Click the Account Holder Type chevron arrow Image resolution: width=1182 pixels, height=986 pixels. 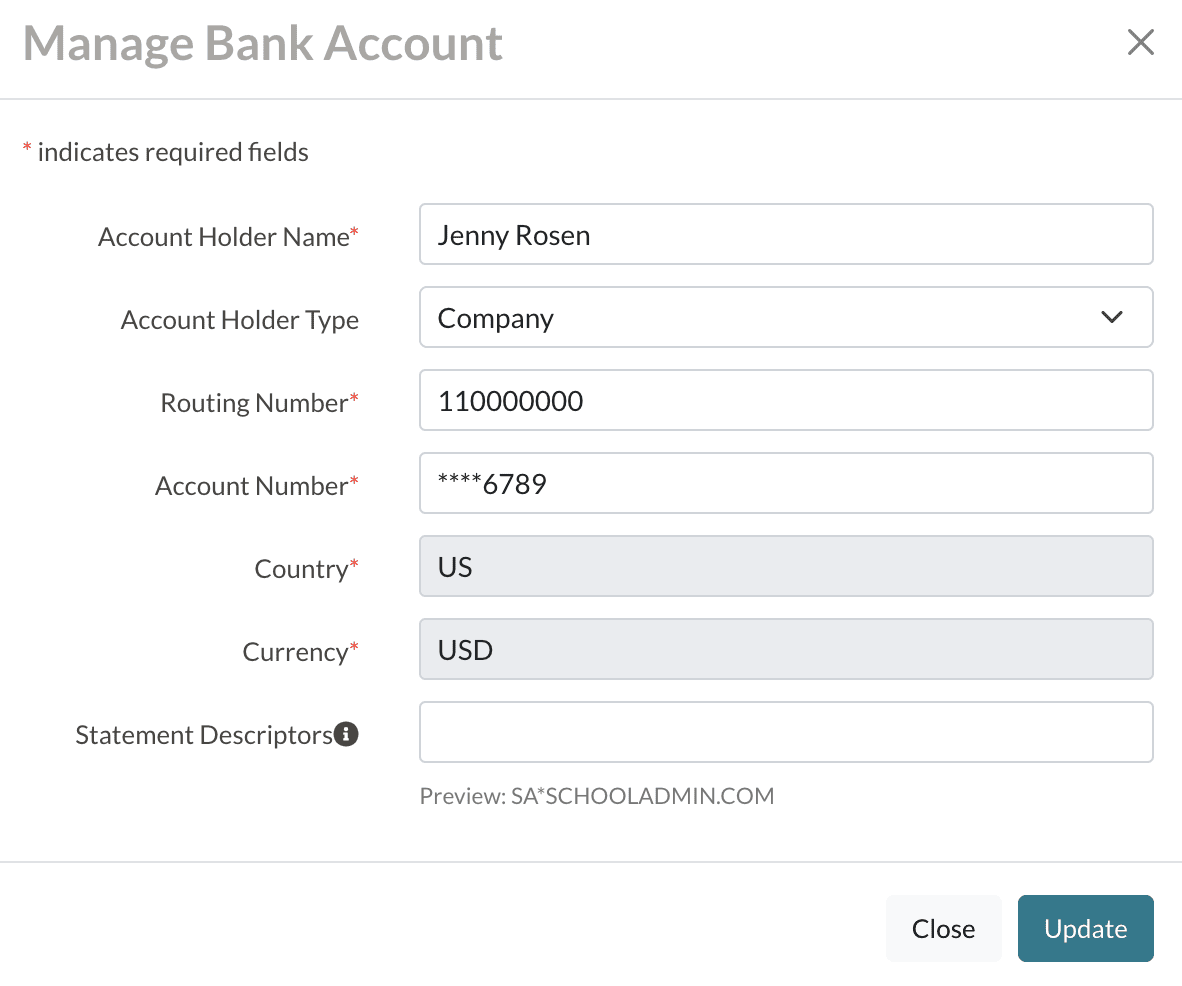pyautogui.click(x=1111, y=317)
